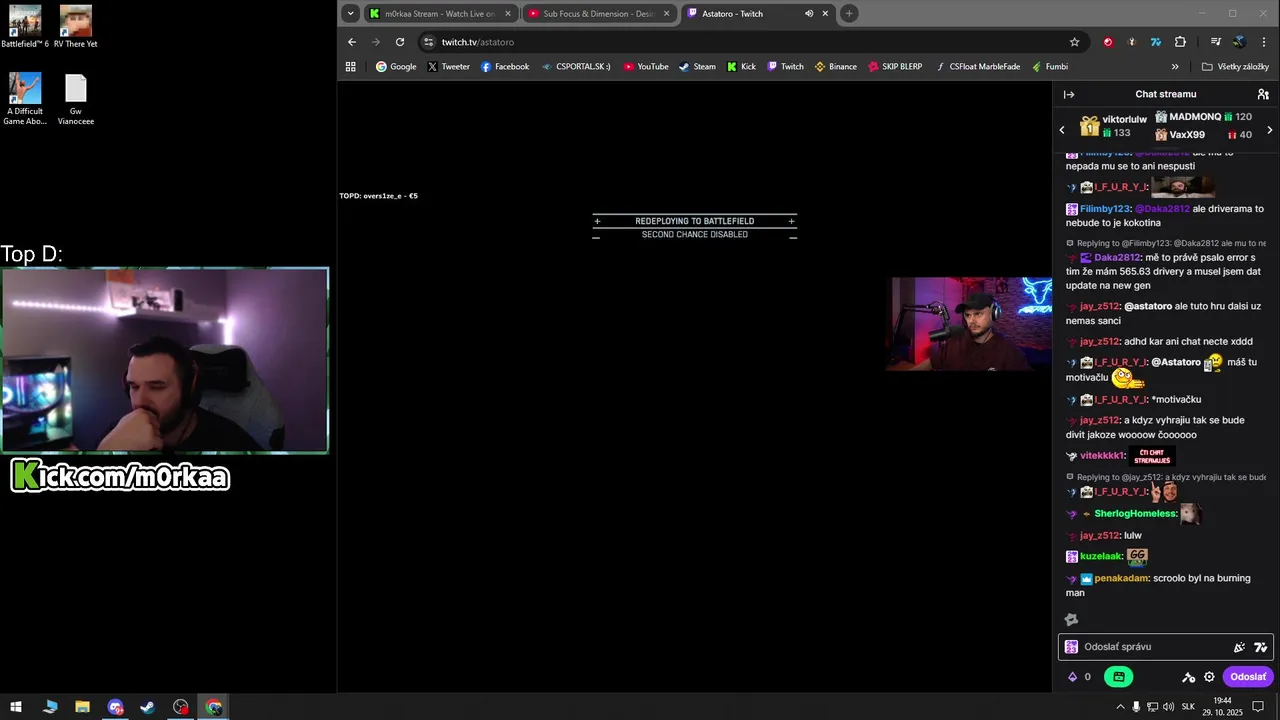Open the celebration party popper icon
The image size is (1280, 720).
click(1239, 647)
